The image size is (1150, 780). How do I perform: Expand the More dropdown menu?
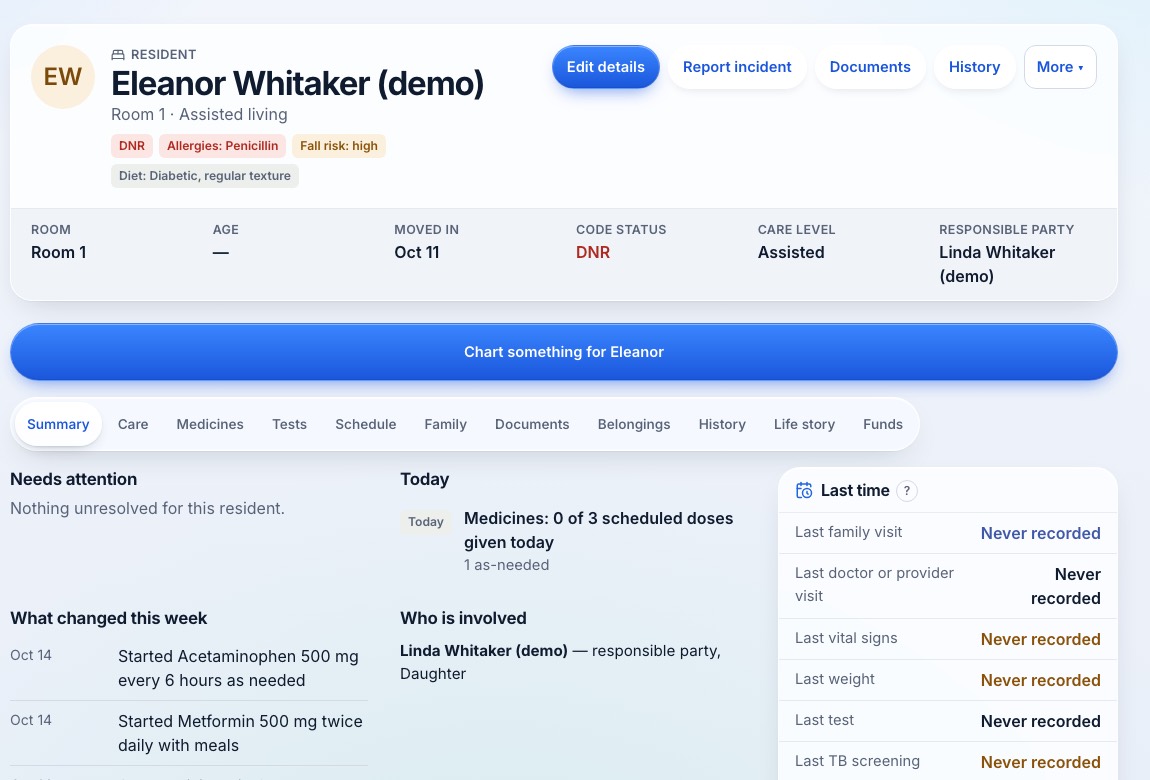tap(1060, 67)
